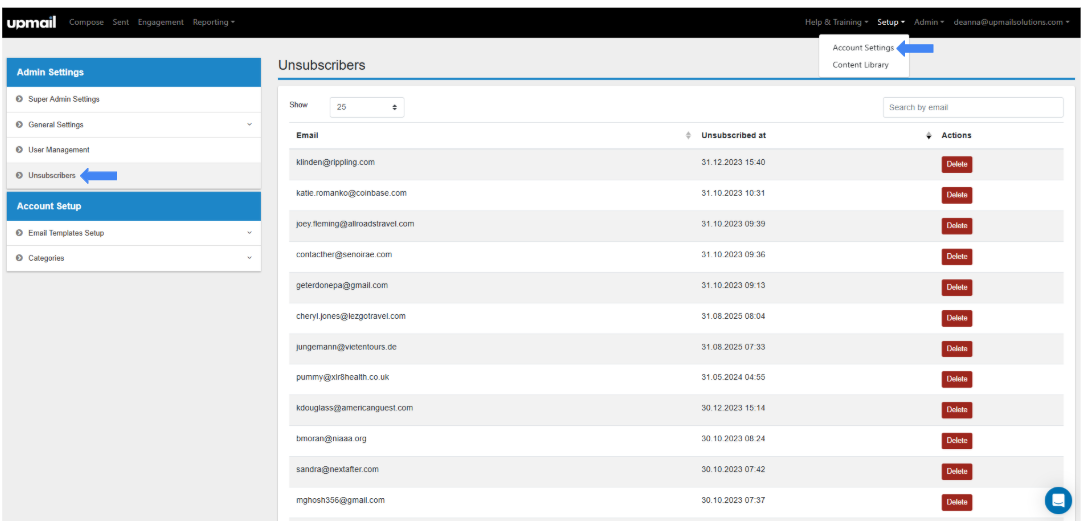
Task: Click the Super Admin Settings arrow icon
Action: coord(19,100)
